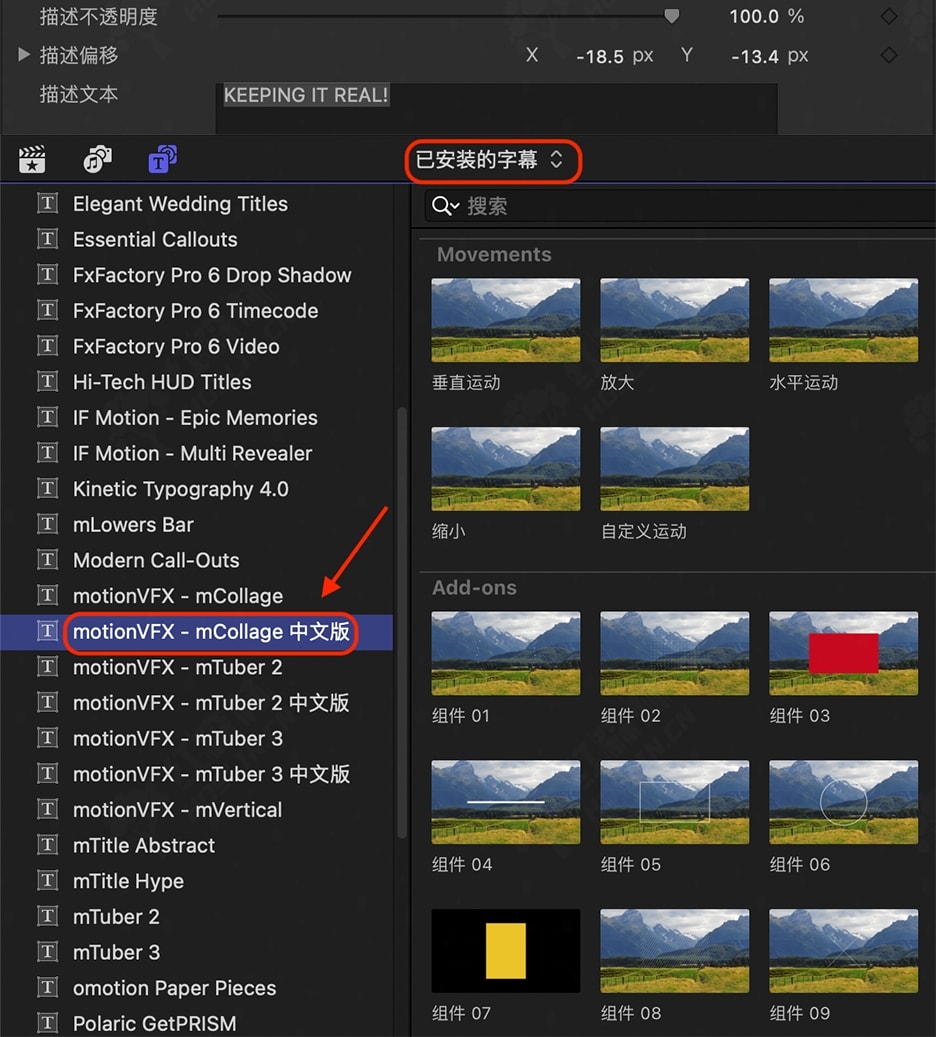Select FxFactory Pro 6 Timecode category
936x1037 pixels.
(195, 311)
